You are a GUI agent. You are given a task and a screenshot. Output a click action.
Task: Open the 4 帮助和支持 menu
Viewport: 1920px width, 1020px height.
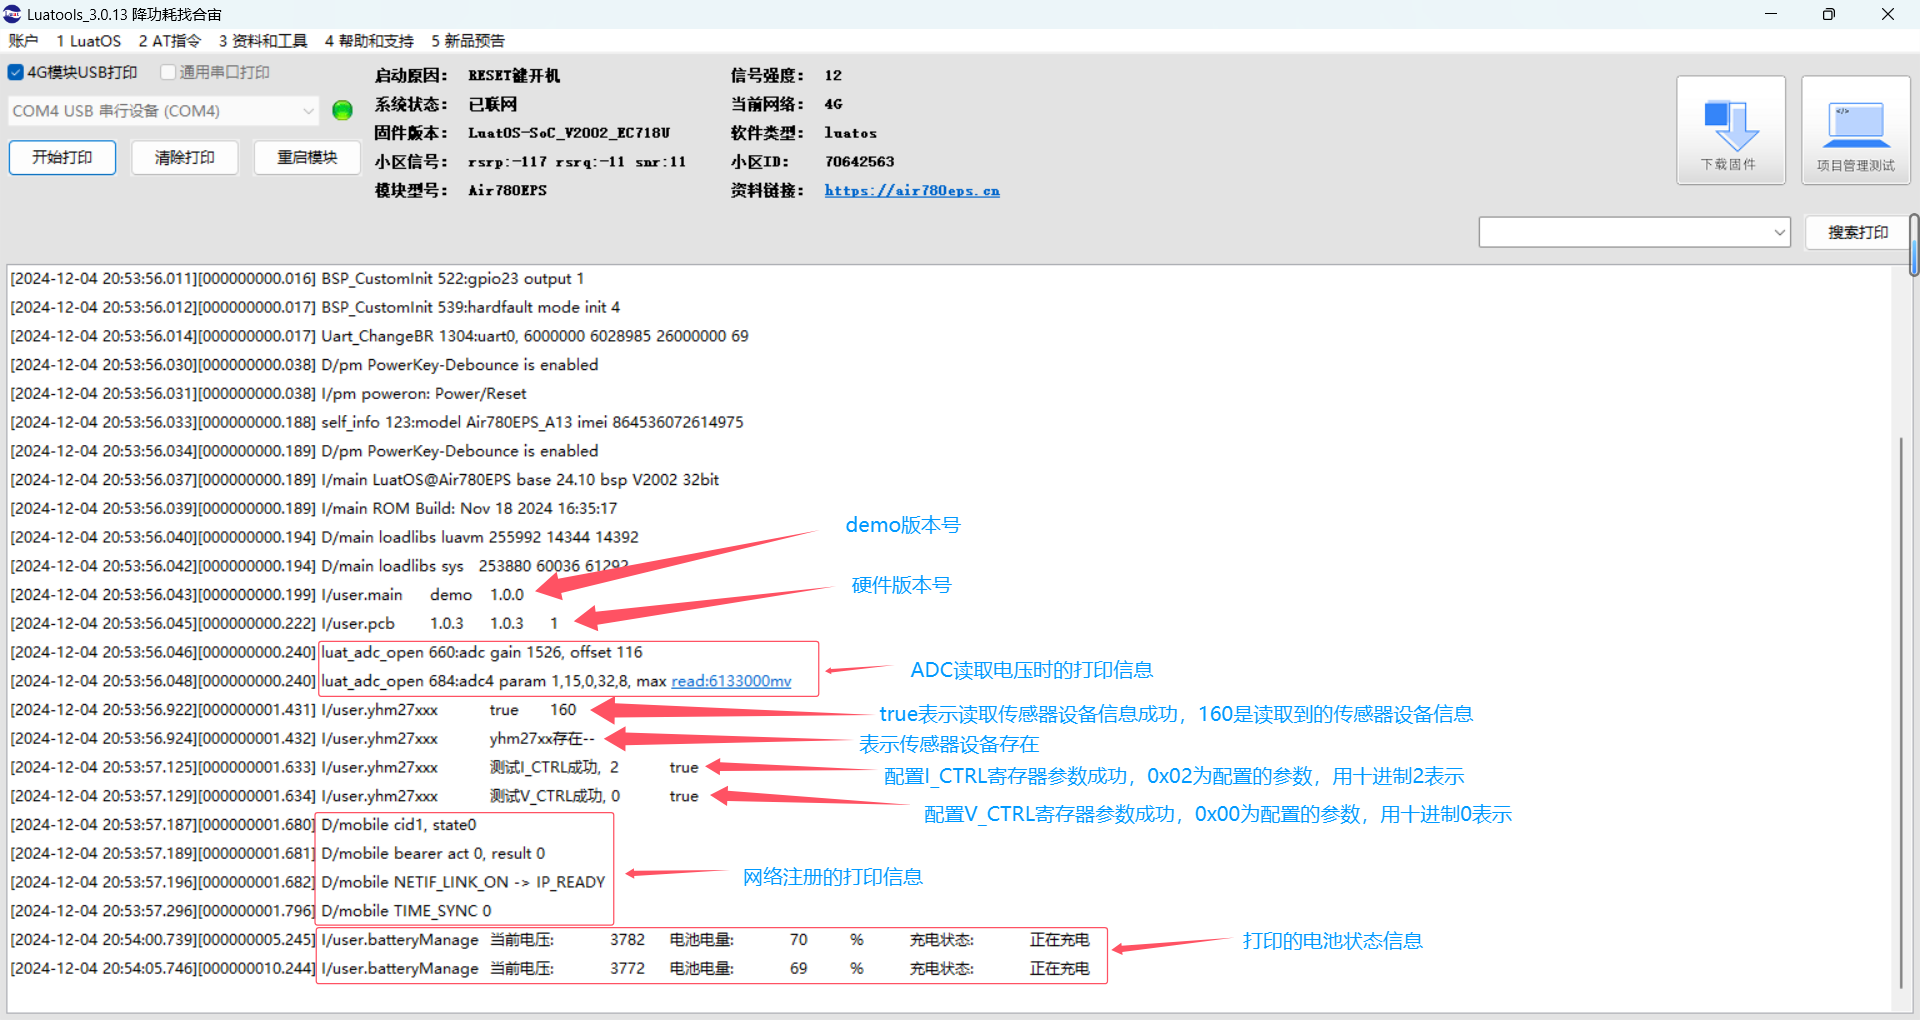pos(369,40)
